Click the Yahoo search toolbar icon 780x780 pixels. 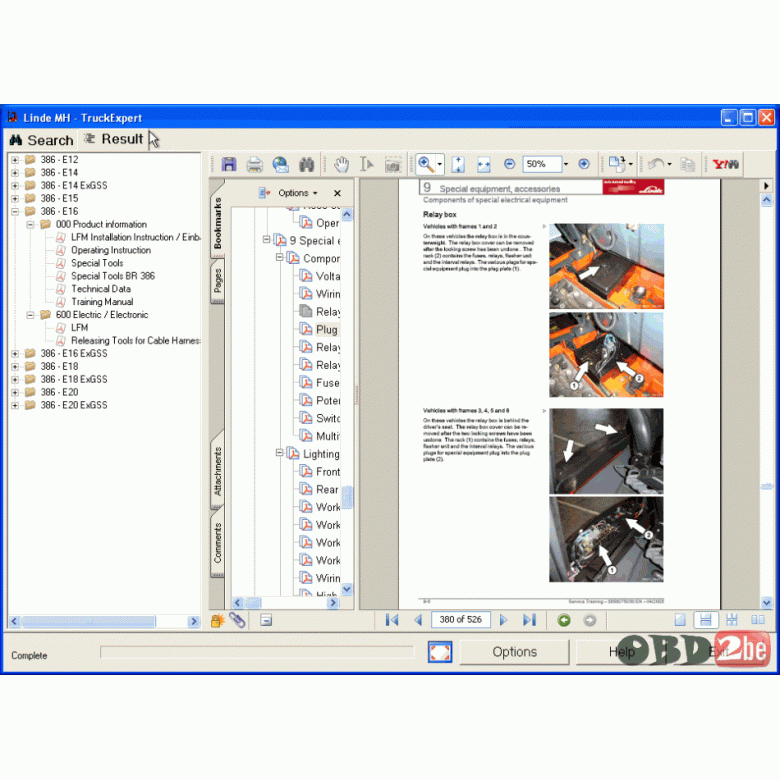pos(725,164)
